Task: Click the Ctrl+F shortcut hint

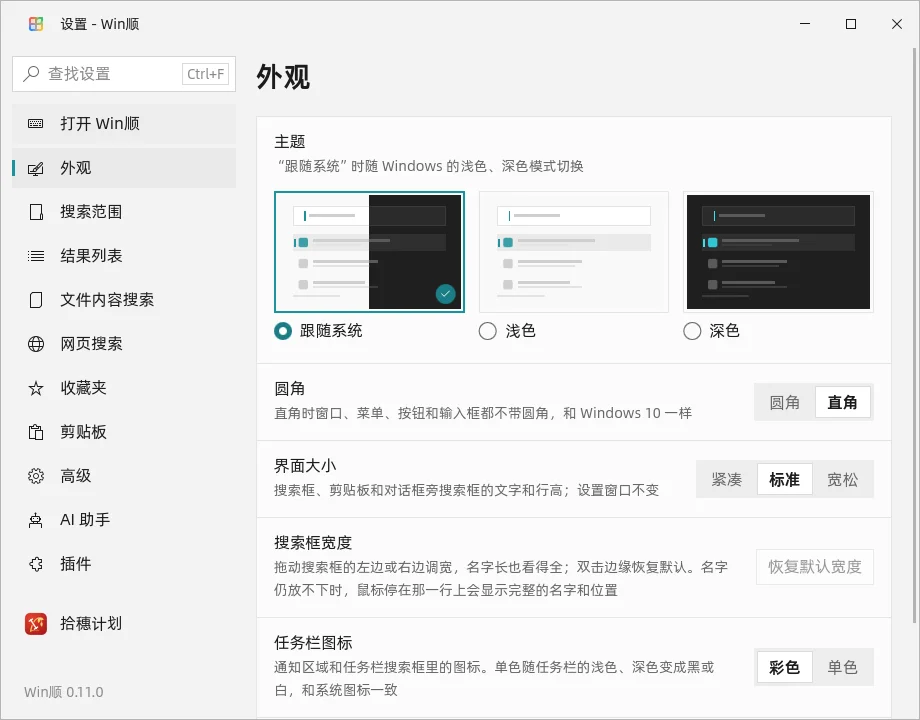Action: tap(205, 74)
